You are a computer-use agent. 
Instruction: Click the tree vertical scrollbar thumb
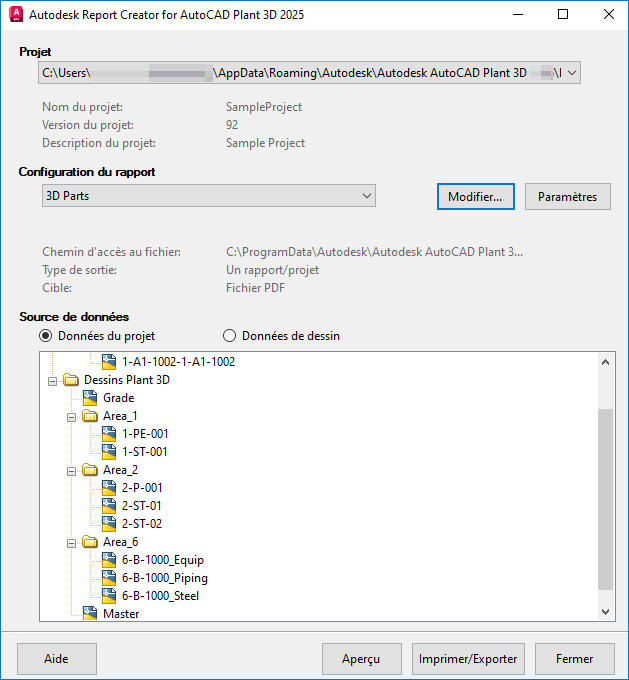click(x=606, y=499)
